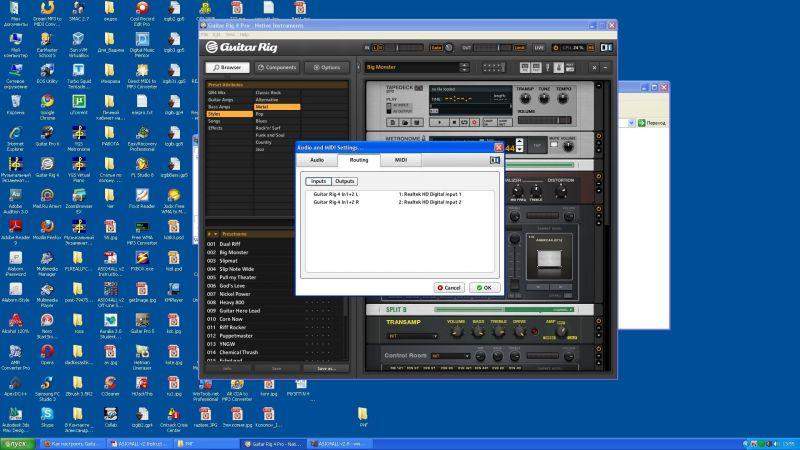Select Inputs routing tab
800x450 pixels.
pyautogui.click(x=318, y=181)
